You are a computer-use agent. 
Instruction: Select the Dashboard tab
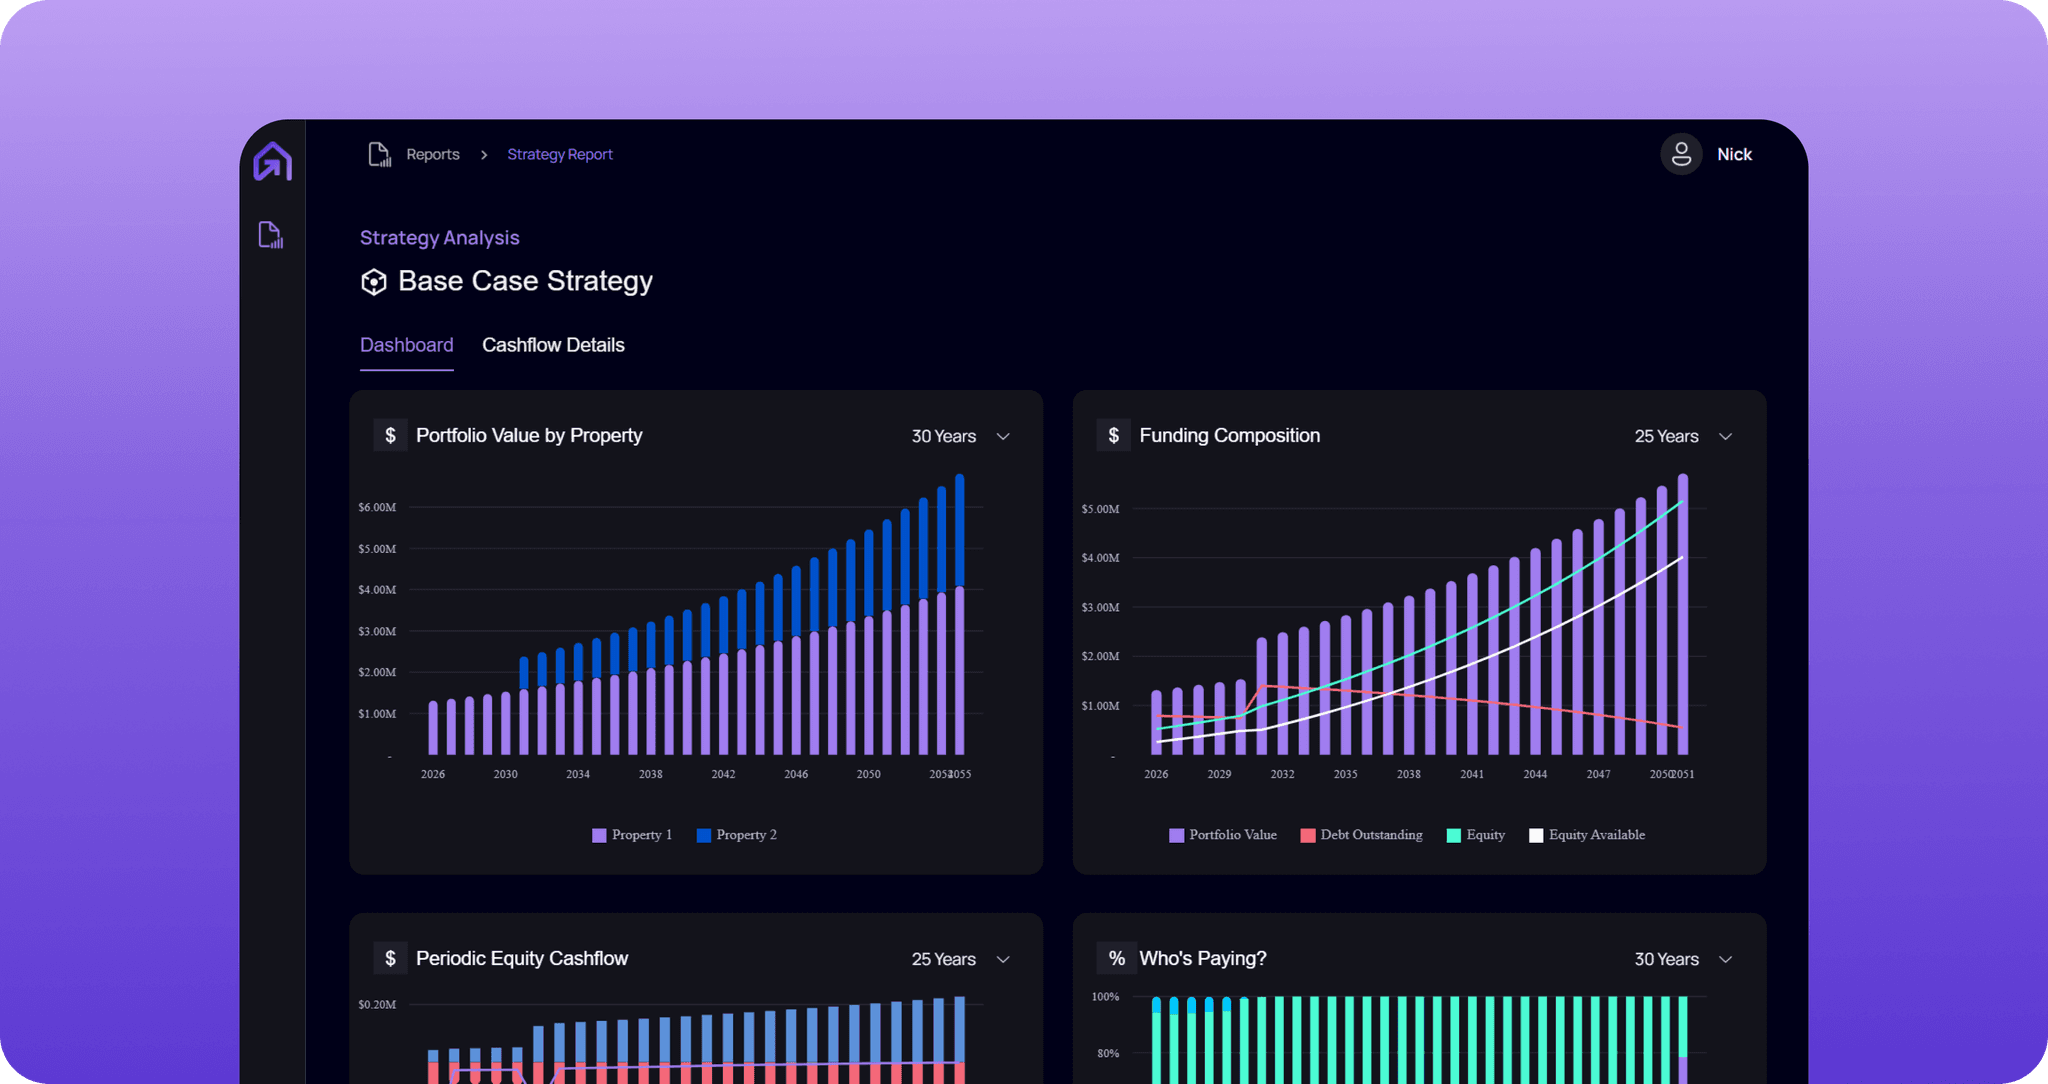click(406, 345)
